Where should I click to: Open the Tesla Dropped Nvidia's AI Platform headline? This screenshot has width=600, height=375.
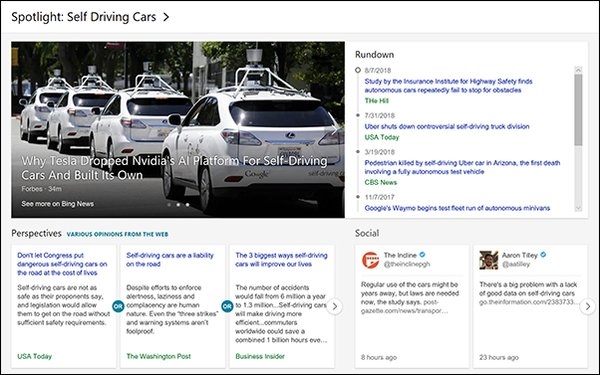(174, 168)
